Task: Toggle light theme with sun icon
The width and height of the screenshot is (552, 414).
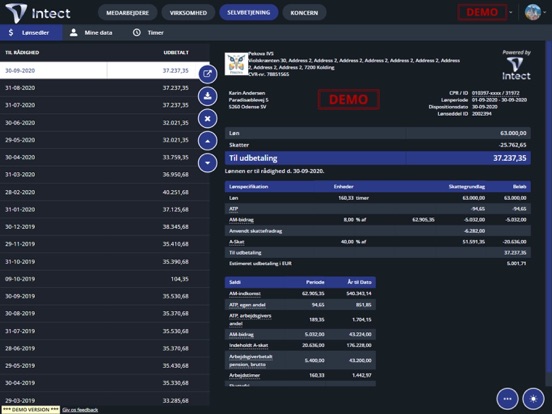Action: click(x=533, y=399)
